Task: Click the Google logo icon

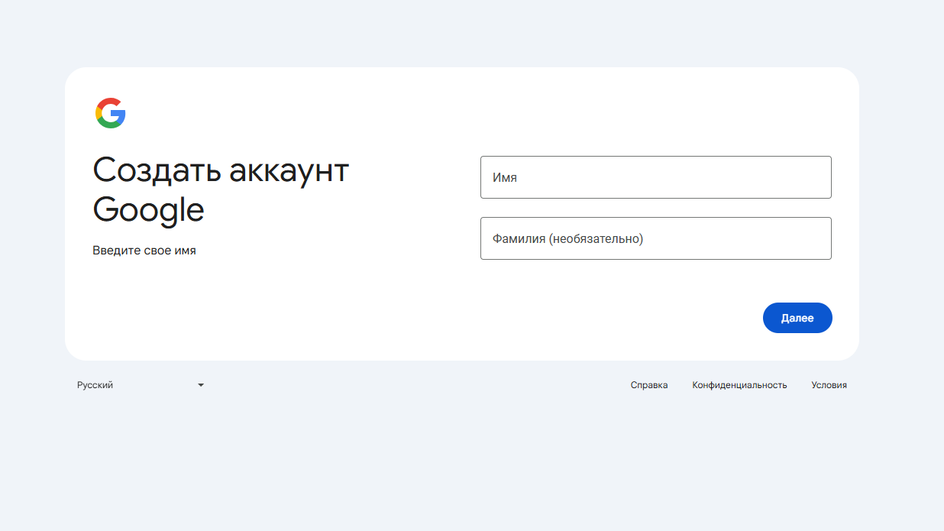Action: point(110,113)
